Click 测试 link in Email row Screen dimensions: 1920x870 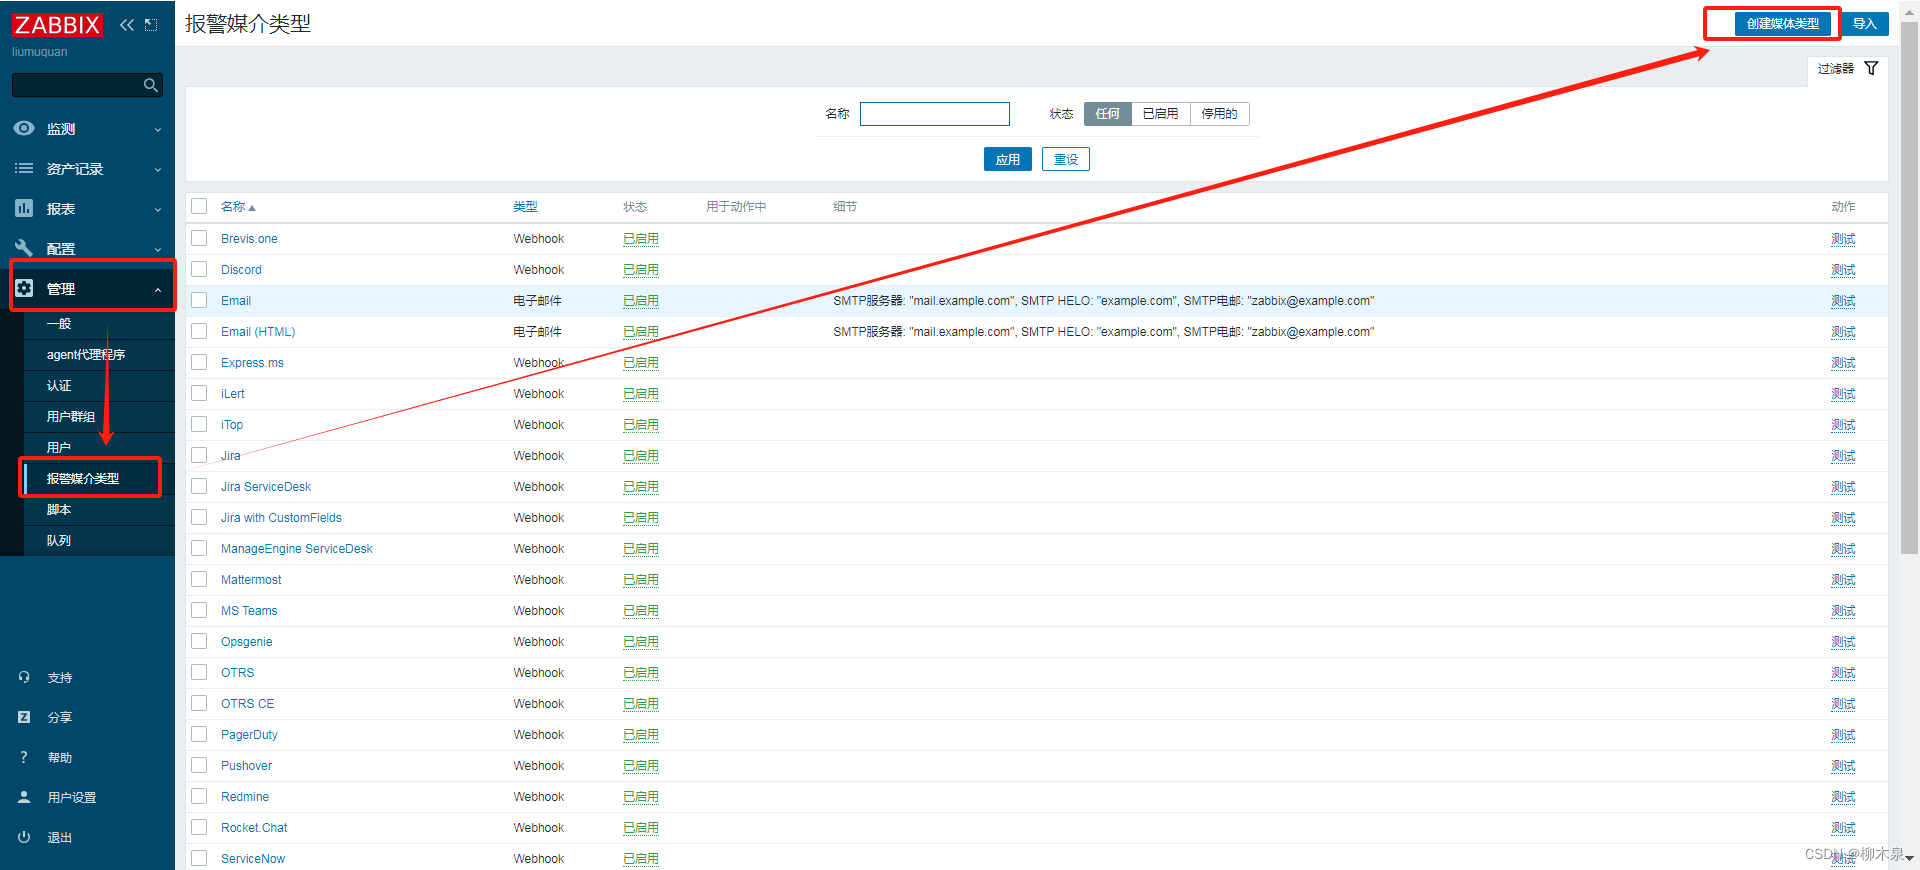click(x=1843, y=301)
